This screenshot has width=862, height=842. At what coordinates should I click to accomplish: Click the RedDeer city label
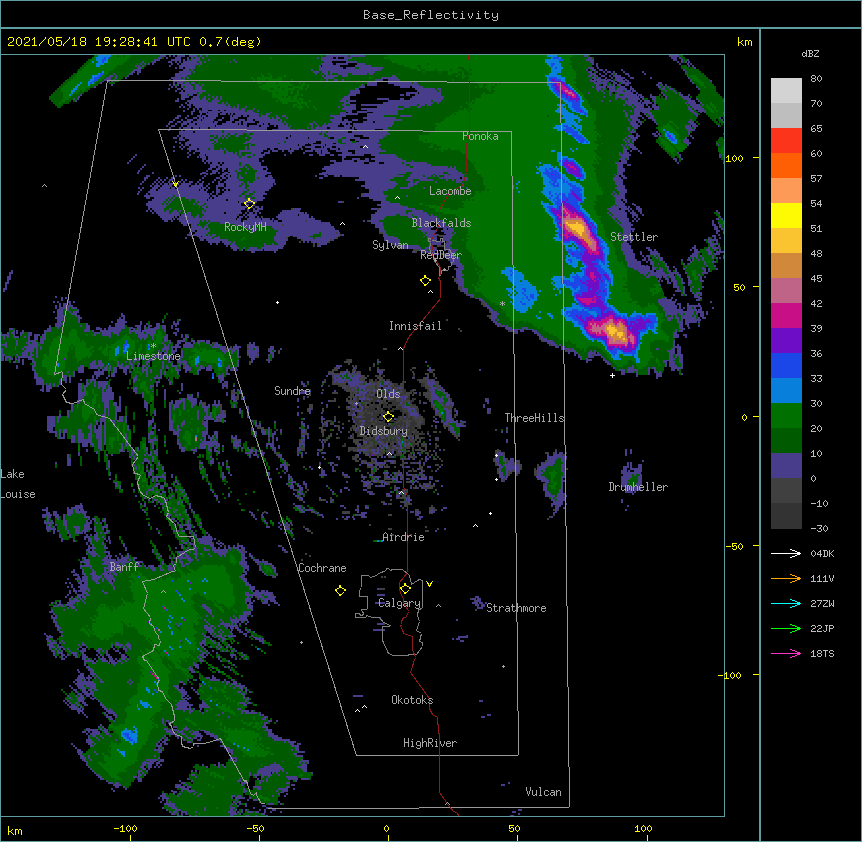coord(441,254)
